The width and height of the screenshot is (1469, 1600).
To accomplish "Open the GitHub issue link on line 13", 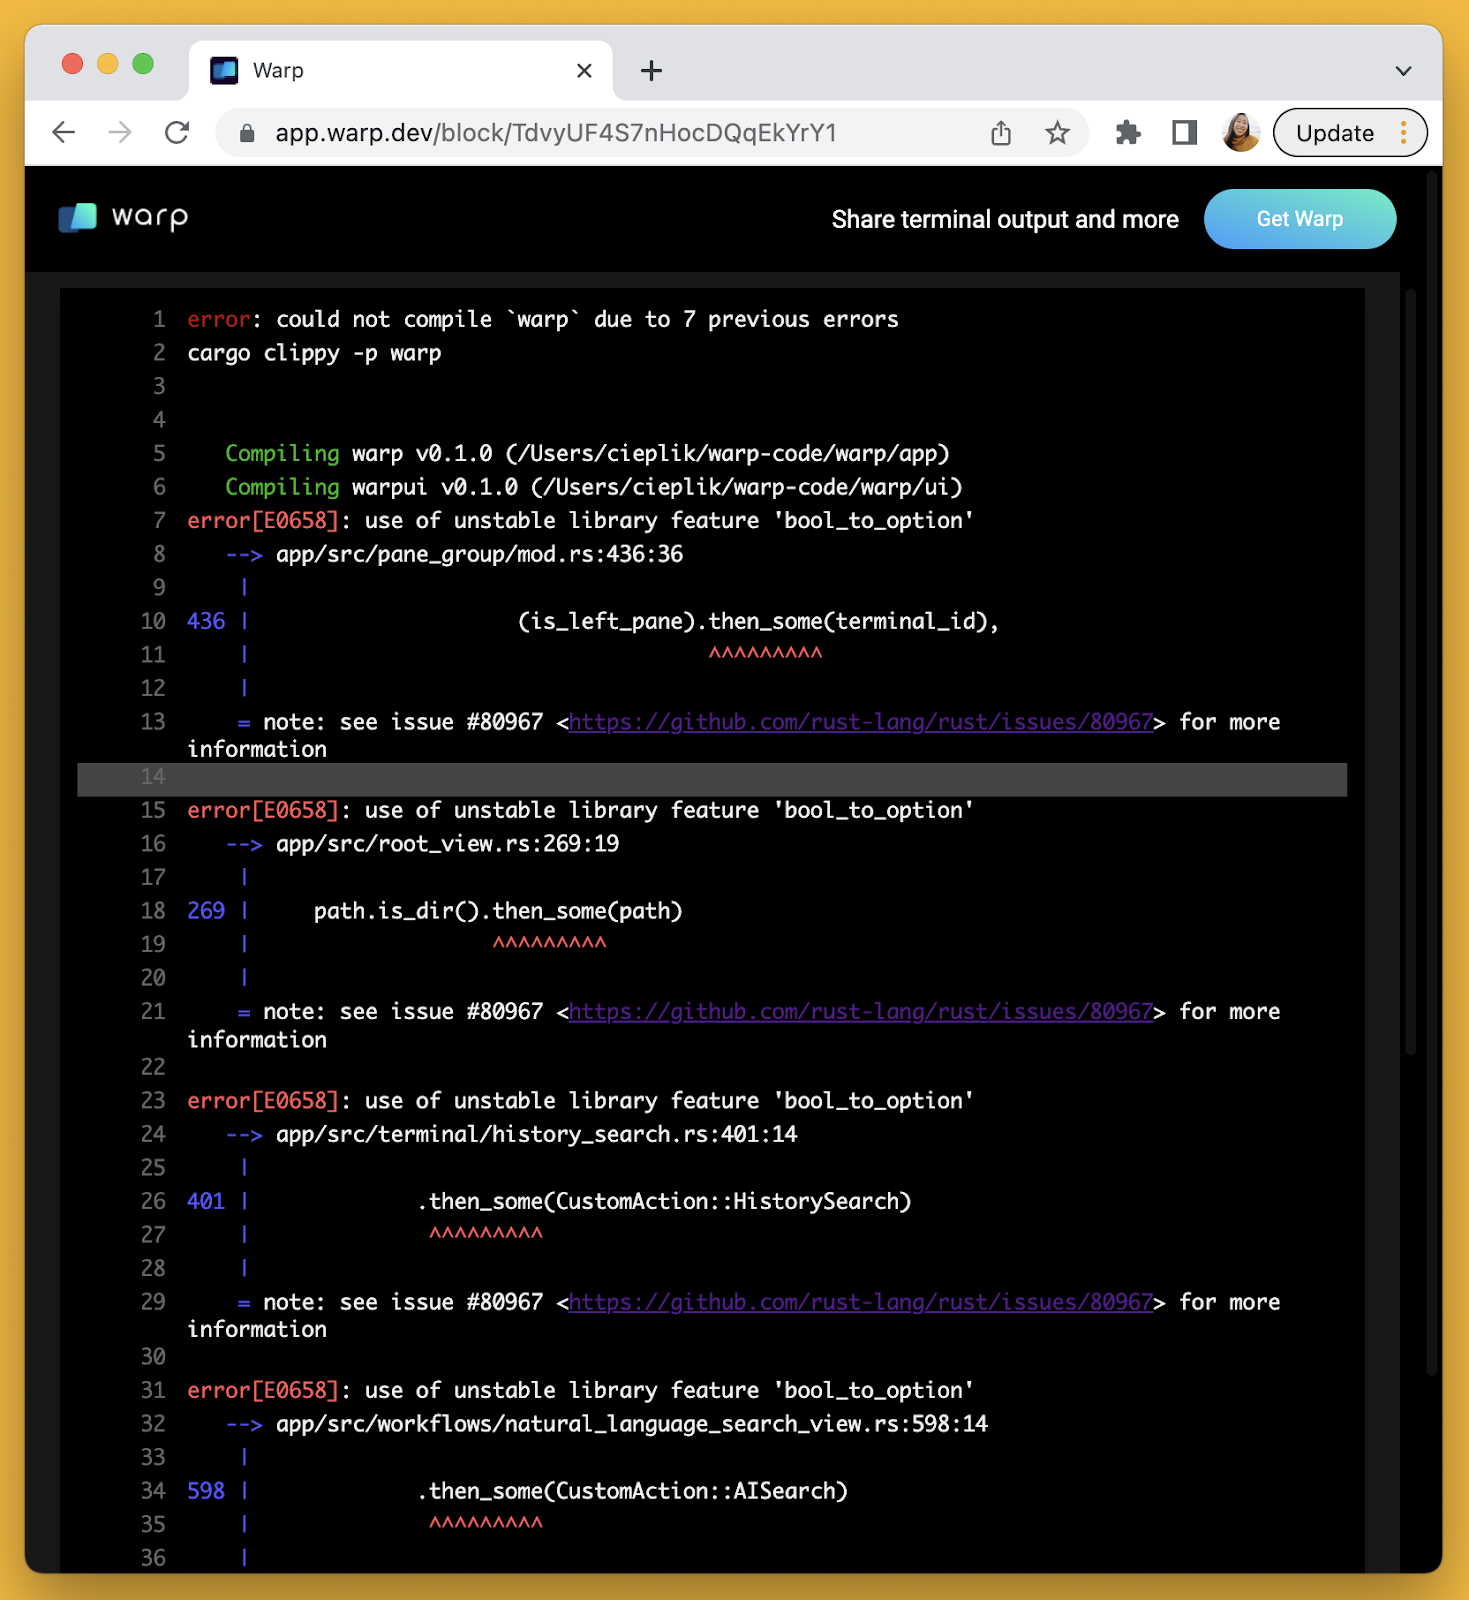I will point(860,722).
